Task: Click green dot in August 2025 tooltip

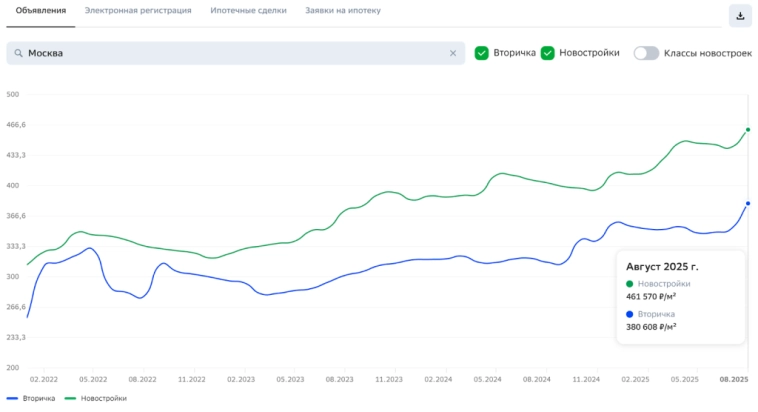Action: pyautogui.click(x=630, y=284)
